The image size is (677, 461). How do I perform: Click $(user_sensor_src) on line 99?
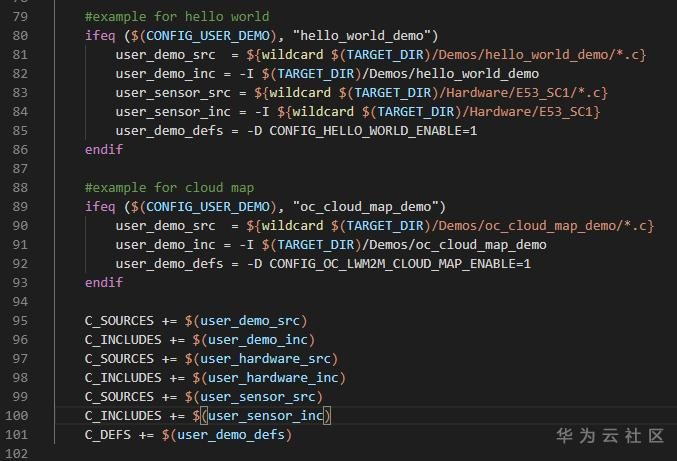coord(253,397)
